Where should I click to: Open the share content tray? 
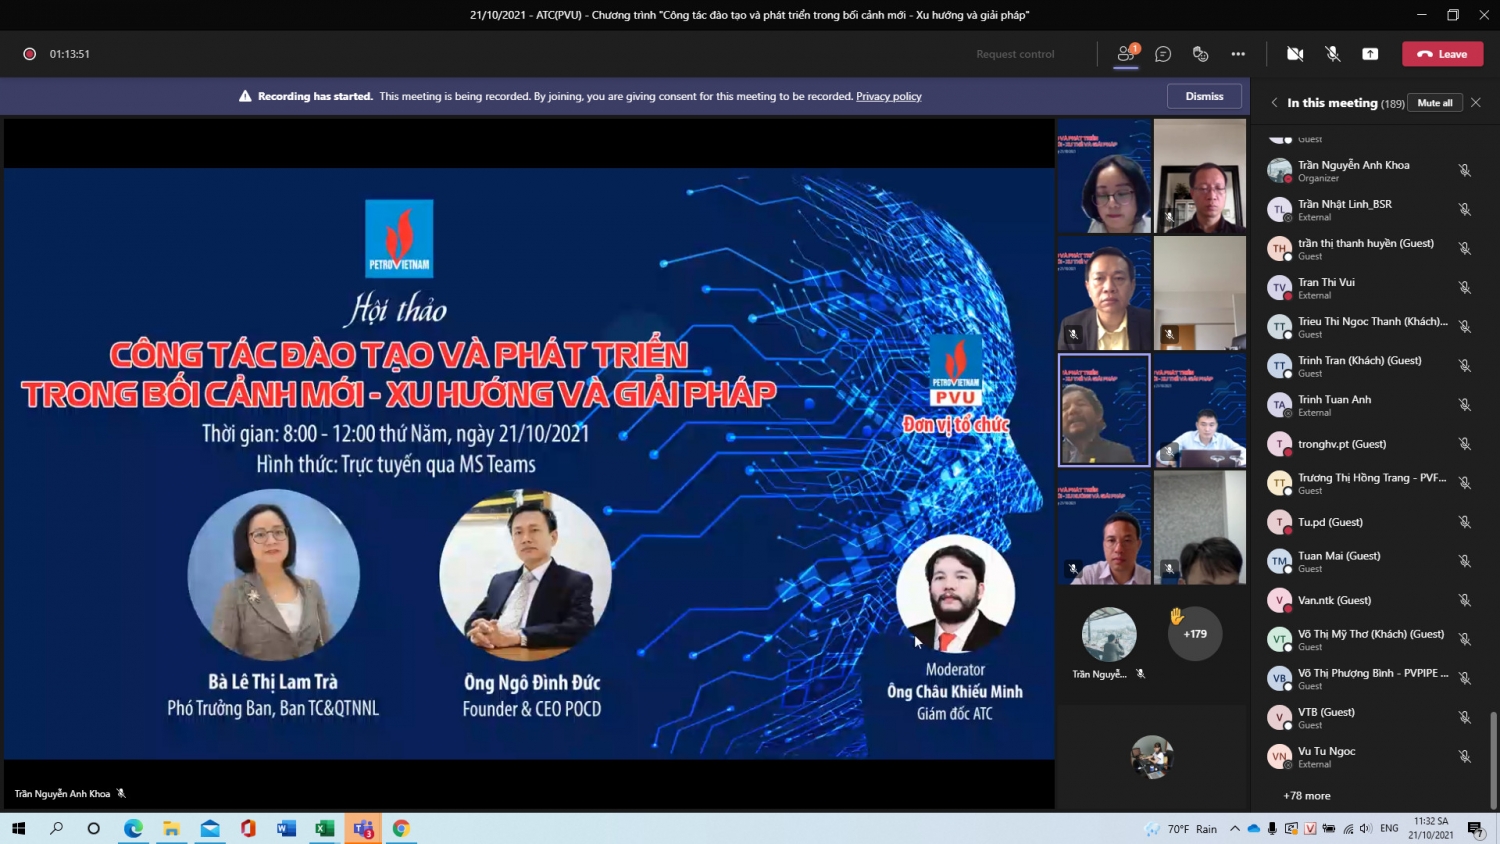pyautogui.click(x=1370, y=54)
